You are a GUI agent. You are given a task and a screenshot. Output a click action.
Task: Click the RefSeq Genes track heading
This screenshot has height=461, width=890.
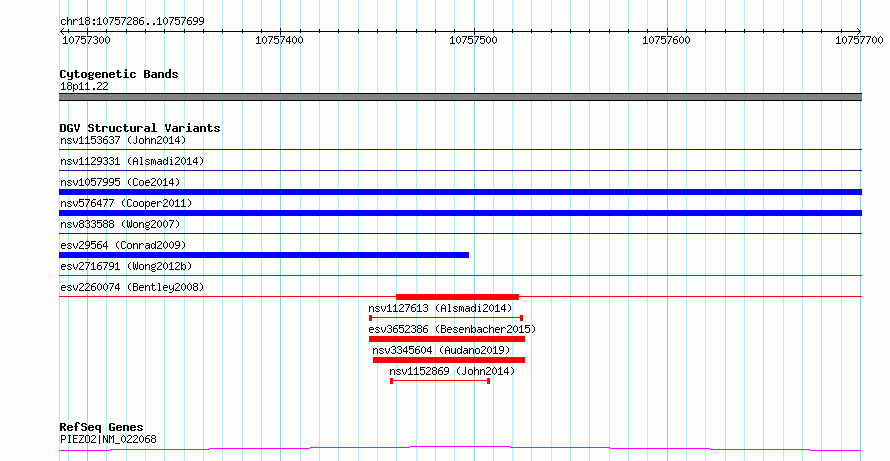tap(101, 428)
